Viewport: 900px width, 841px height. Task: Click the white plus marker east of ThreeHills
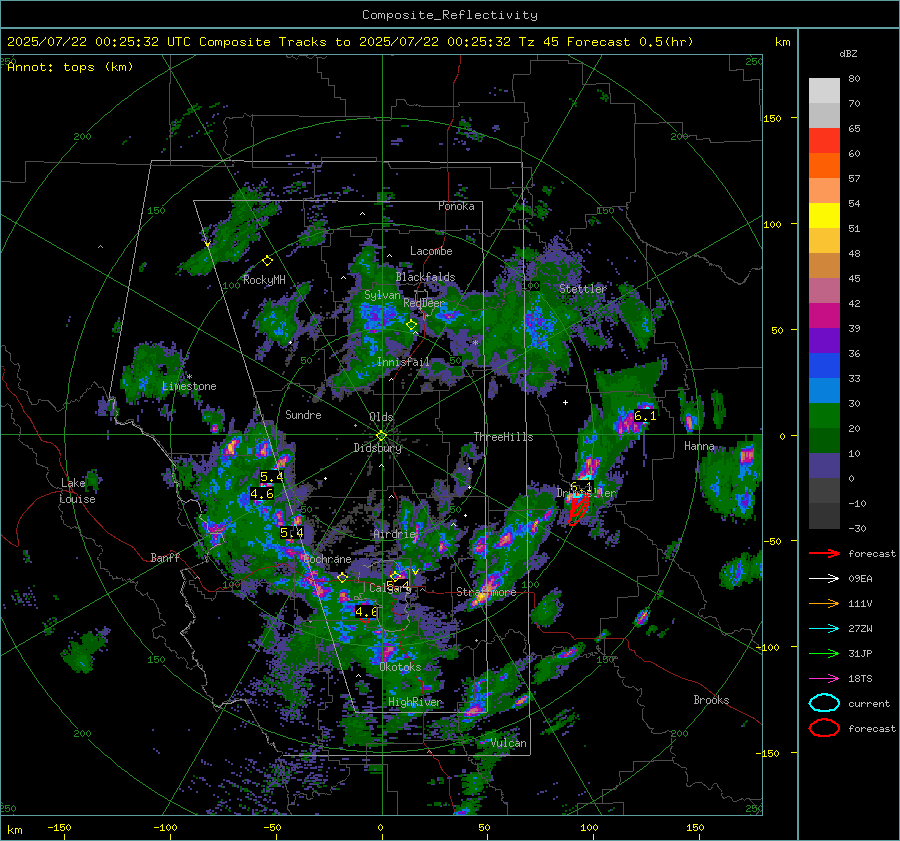coord(565,402)
